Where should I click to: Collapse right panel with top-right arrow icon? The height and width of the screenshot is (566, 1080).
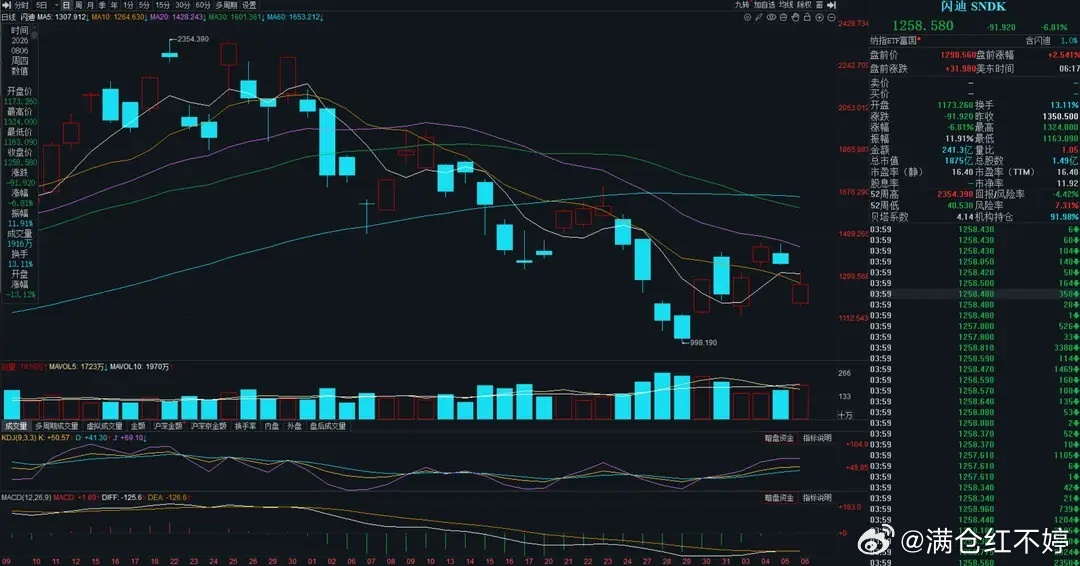click(831, 5)
